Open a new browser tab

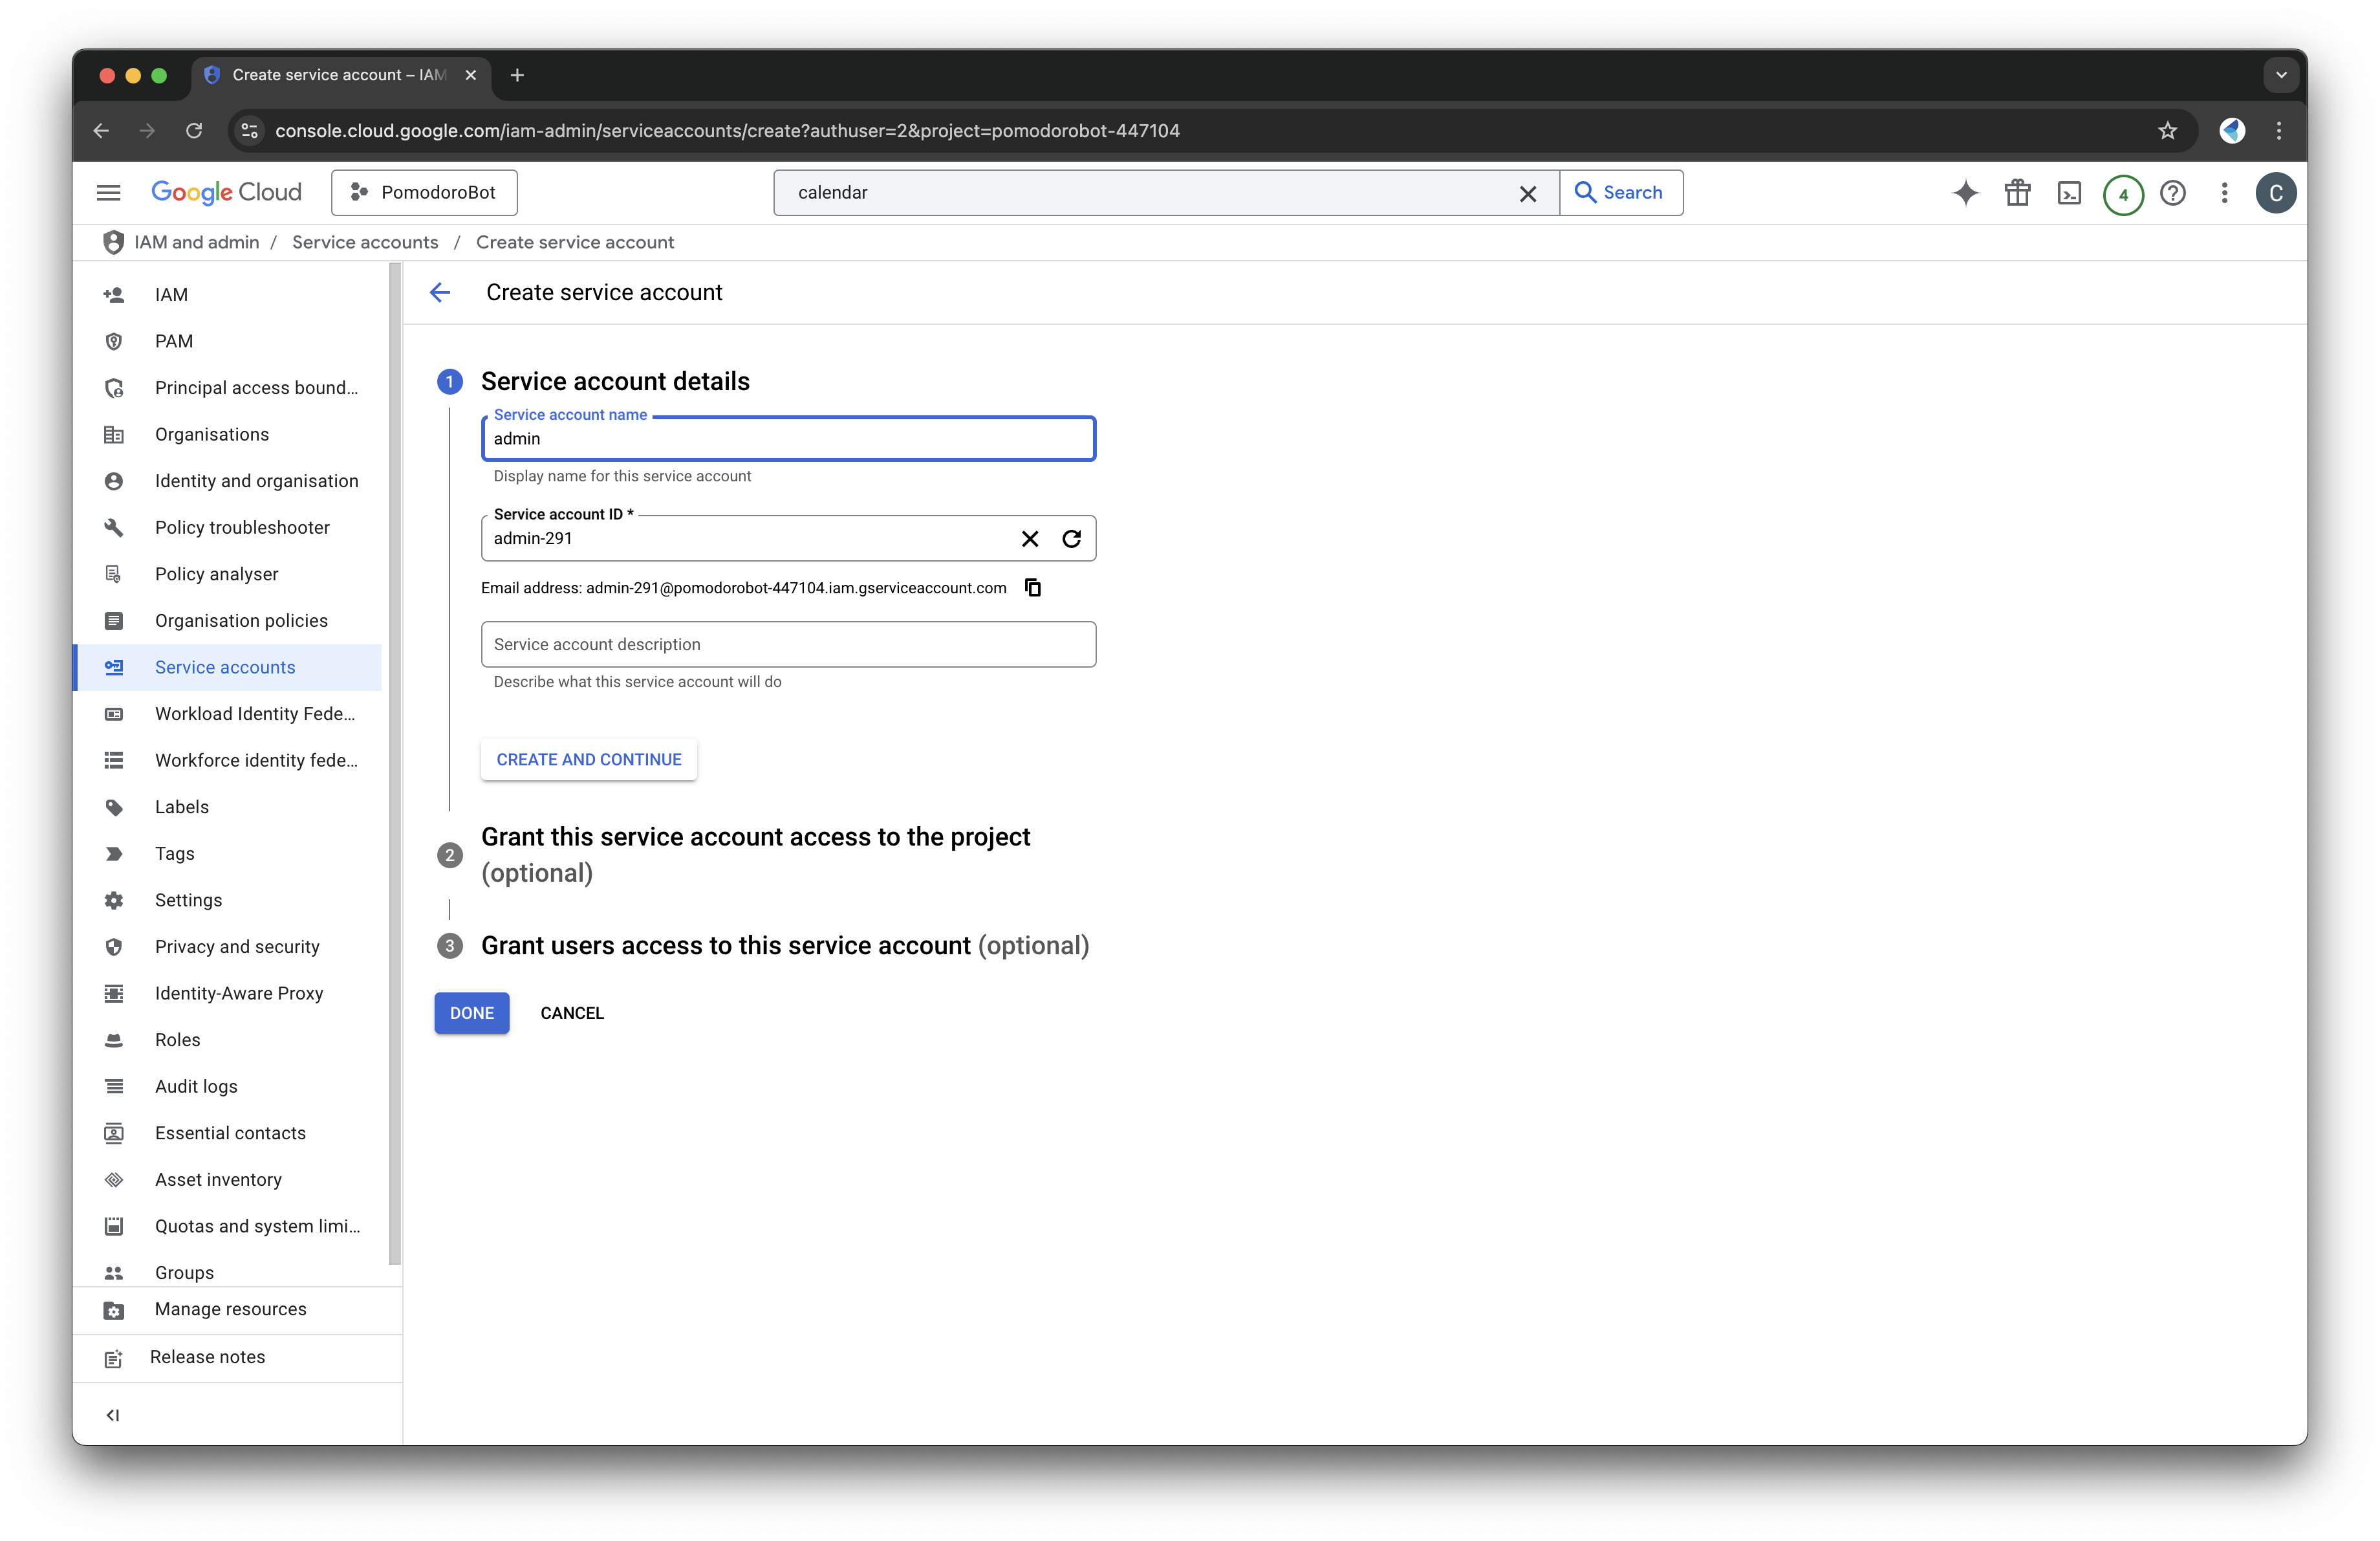517,75
